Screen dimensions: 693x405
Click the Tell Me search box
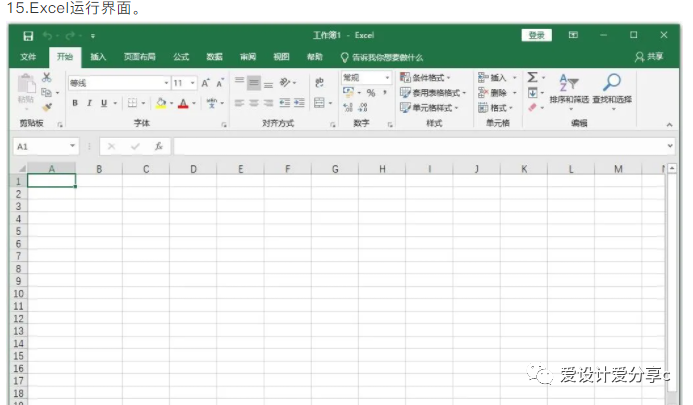pyautogui.click(x=382, y=57)
